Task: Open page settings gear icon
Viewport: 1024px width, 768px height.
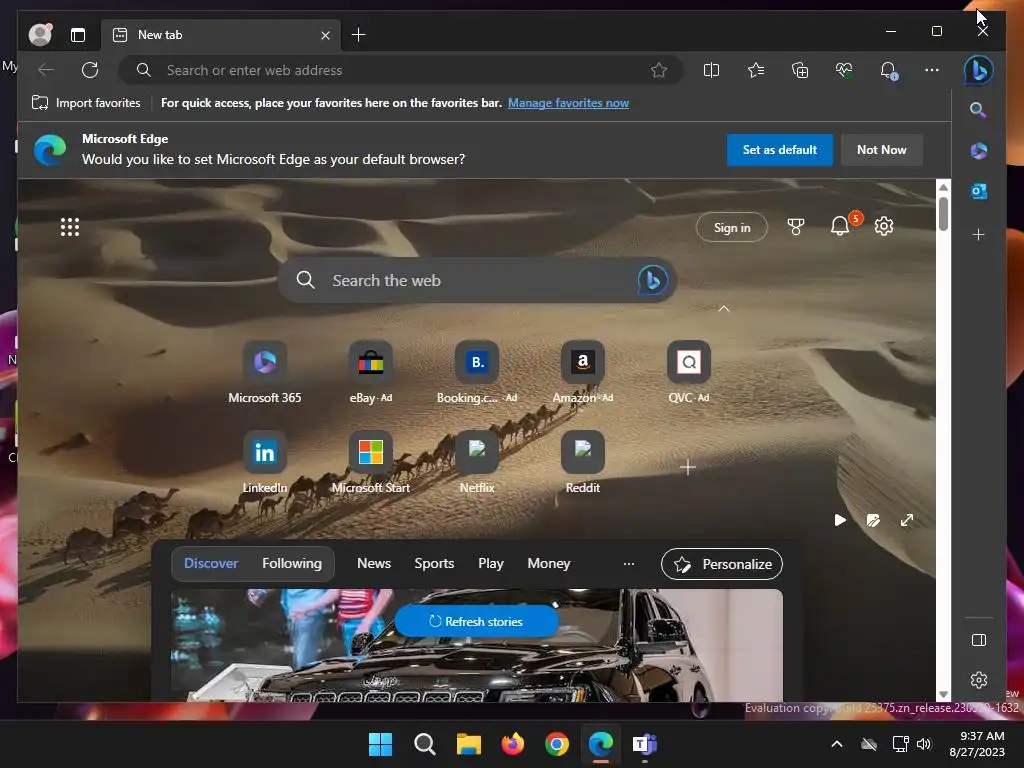Action: point(884,227)
